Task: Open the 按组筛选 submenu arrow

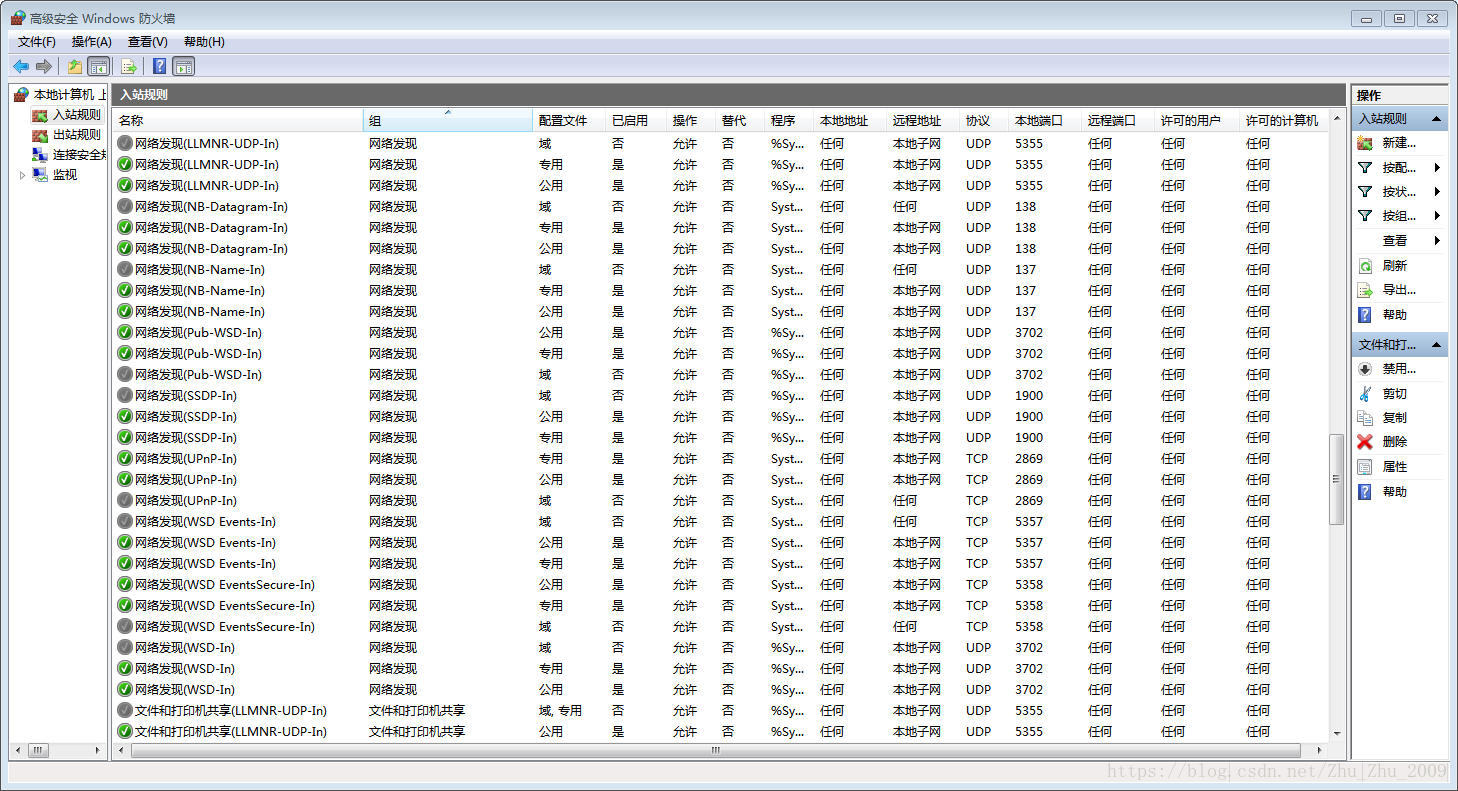Action: (1437, 216)
